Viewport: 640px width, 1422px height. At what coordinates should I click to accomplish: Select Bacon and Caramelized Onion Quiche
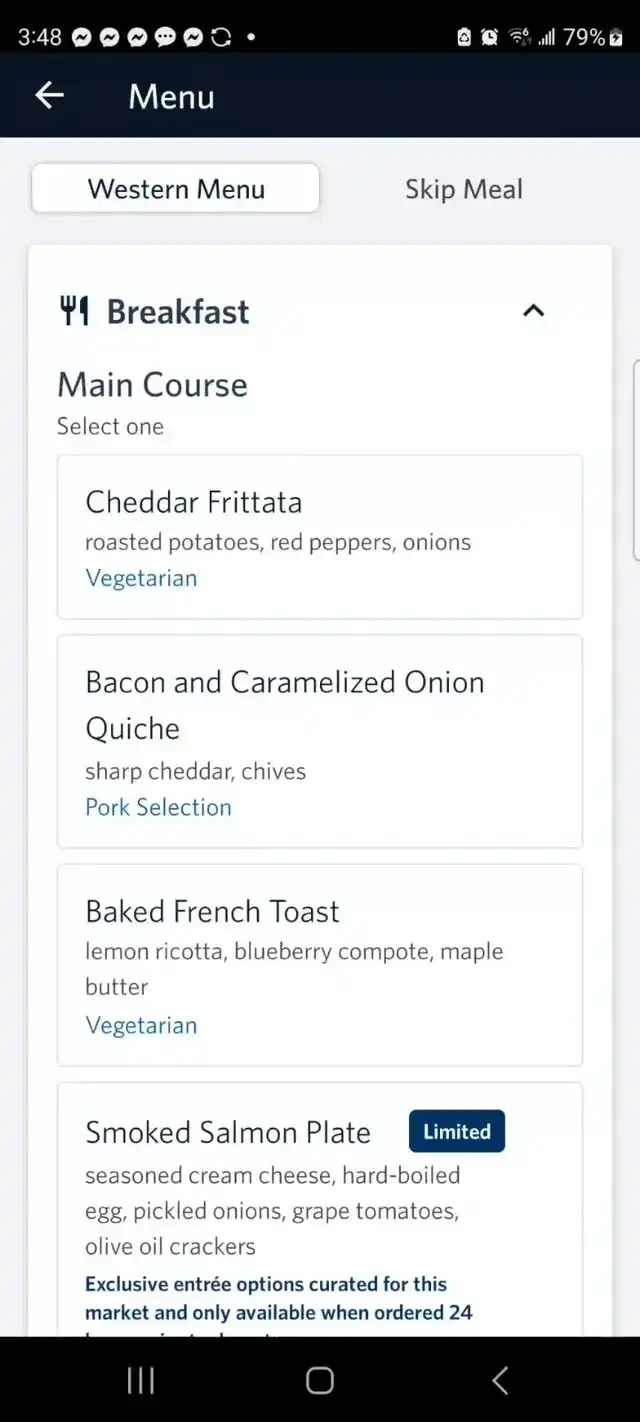320,741
